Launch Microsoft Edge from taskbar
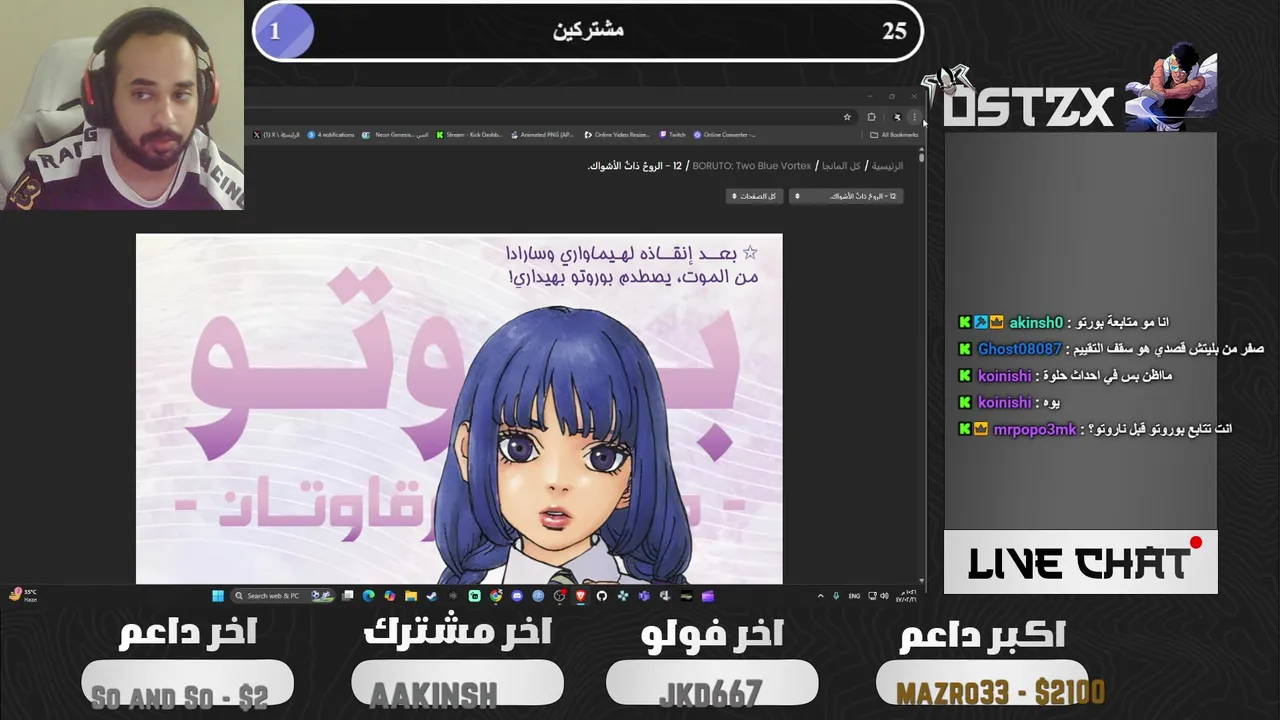1280x720 pixels. (368, 596)
